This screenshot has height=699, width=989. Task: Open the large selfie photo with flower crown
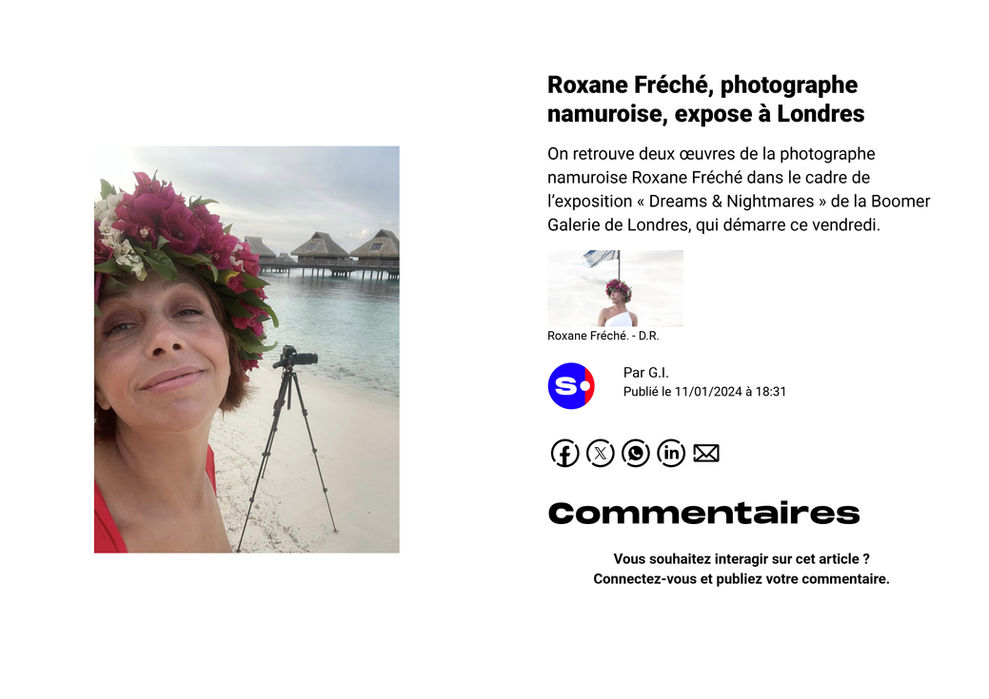[x=247, y=350]
